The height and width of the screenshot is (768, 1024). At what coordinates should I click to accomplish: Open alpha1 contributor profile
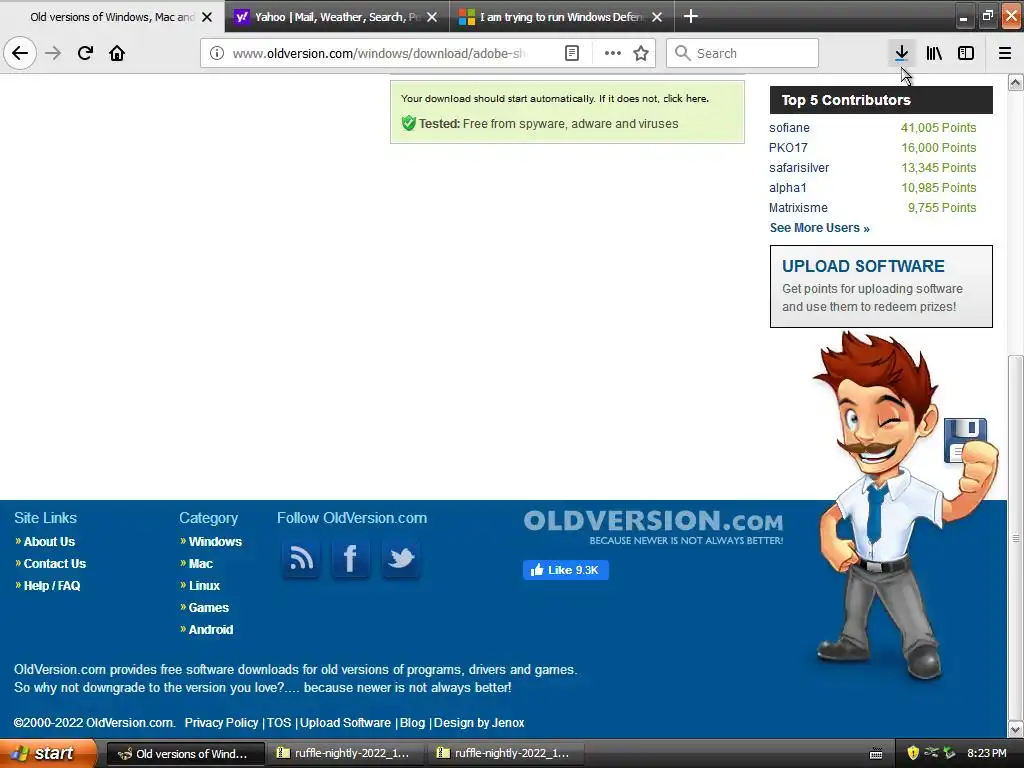(x=788, y=188)
